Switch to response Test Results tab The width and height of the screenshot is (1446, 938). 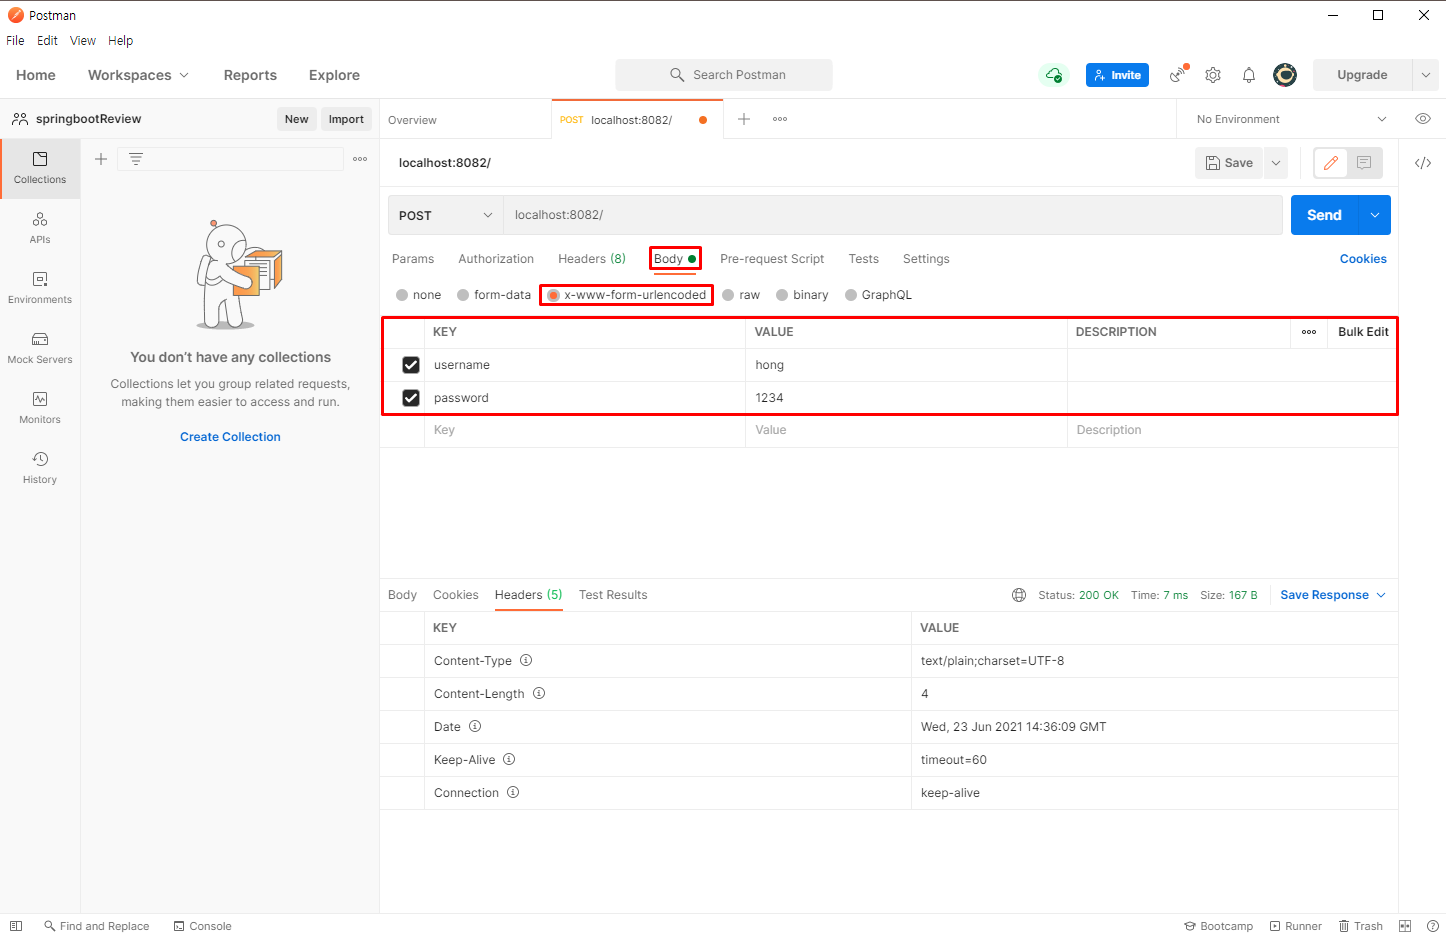point(613,595)
